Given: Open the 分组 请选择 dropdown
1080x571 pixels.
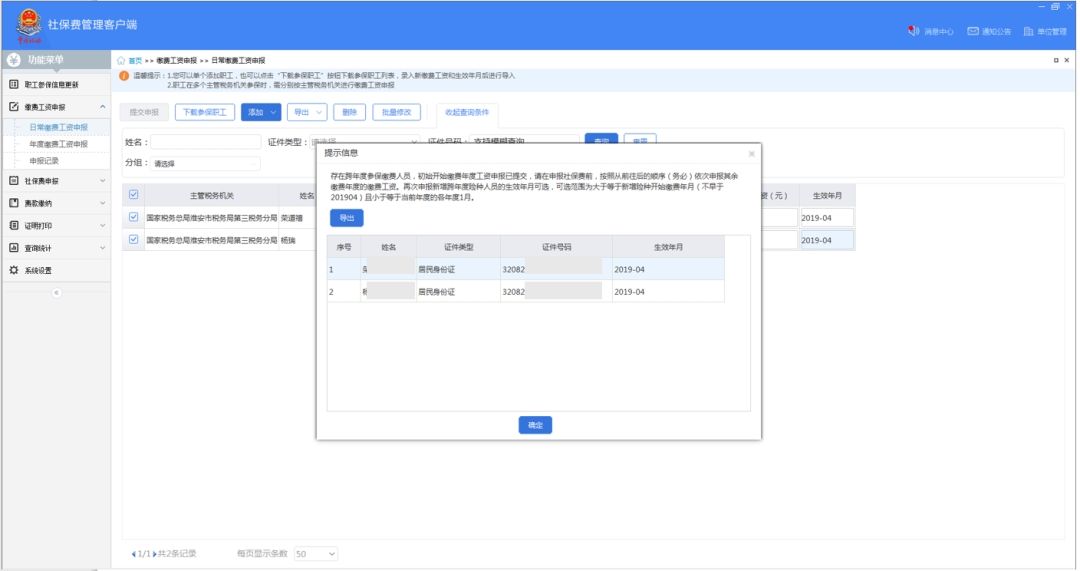Looking at the screenshot, I should coord(204,163).
